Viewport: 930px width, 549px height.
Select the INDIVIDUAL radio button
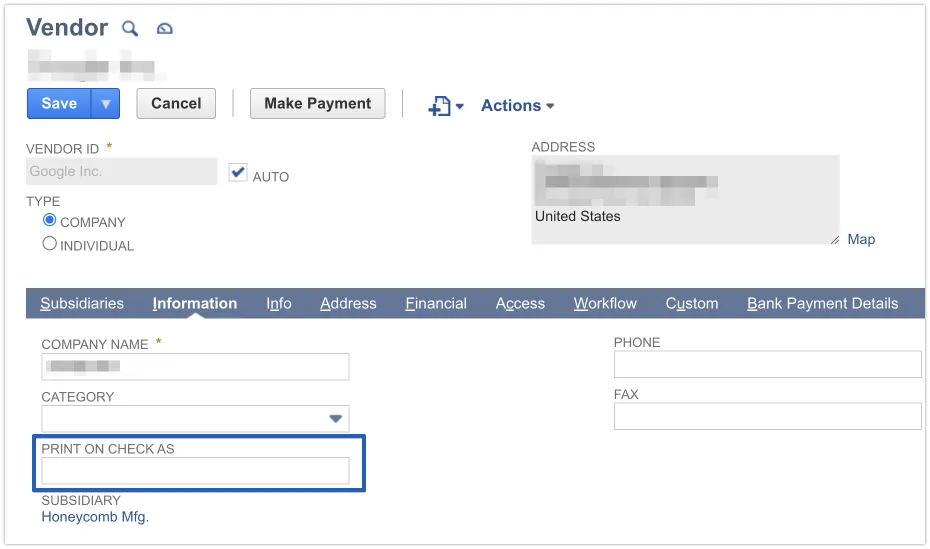point(50,244)
